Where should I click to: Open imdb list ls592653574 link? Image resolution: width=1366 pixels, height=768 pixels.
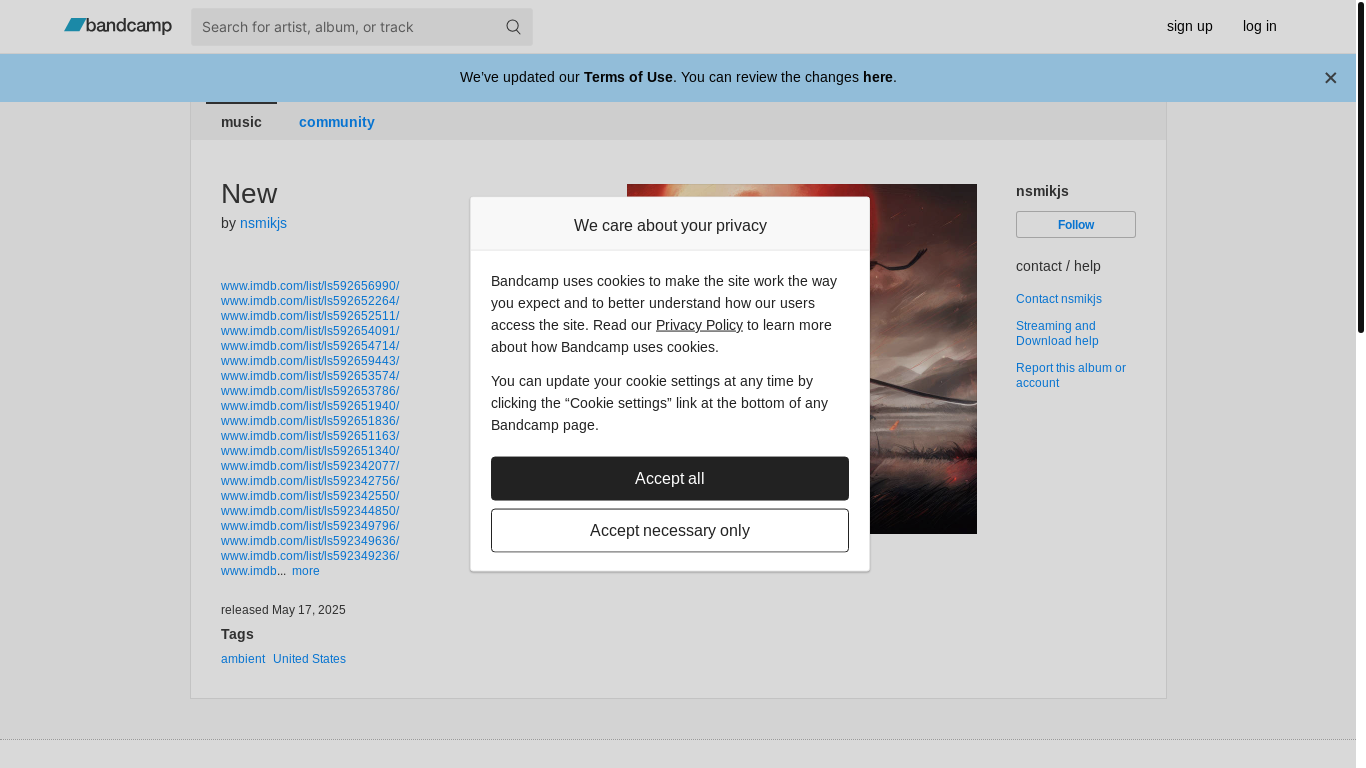point(310,376)
